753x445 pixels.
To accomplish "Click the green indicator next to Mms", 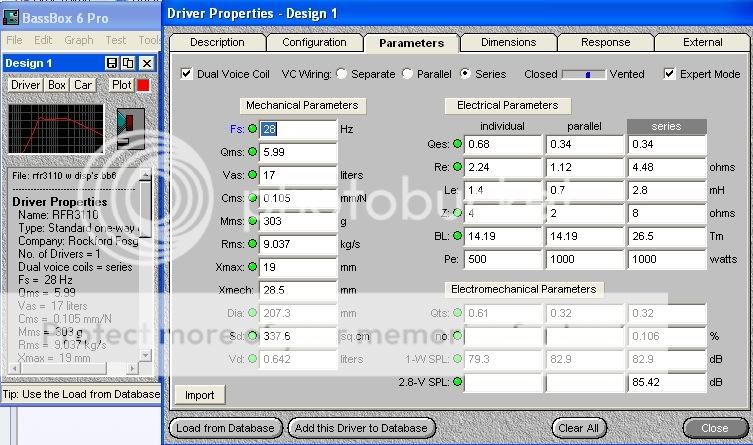I will click(x=252, y=221).
